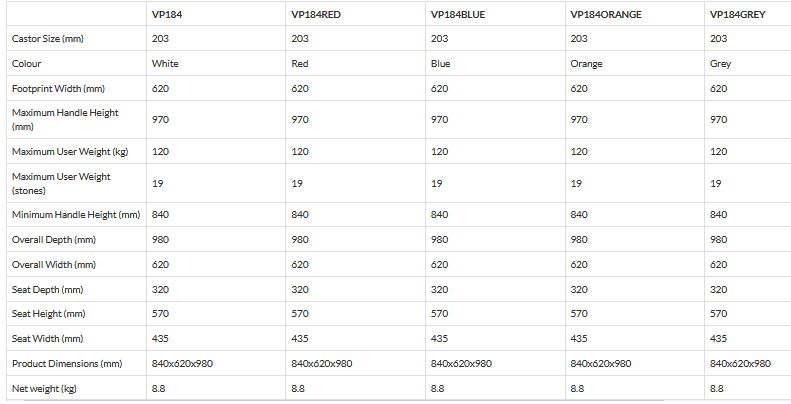Image resolution: width=791 pixels, height=404 pixels.
Task: Click the VP184BLUE column header
Action: click(x=460, y=15)
